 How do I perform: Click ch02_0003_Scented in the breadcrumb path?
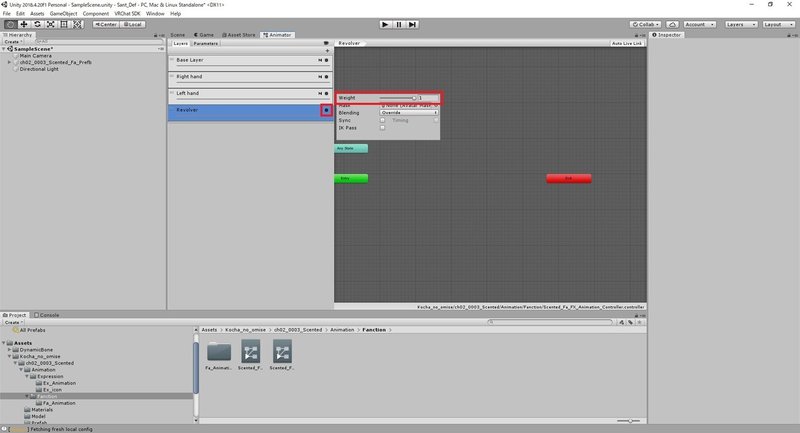click(x=298, y=330)
